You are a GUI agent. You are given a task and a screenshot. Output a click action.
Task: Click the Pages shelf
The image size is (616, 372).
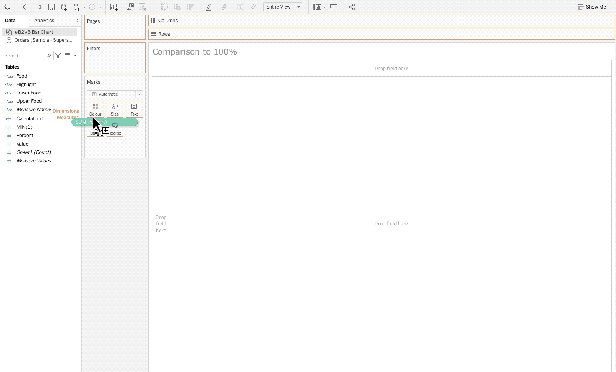(x=115, y=27)
